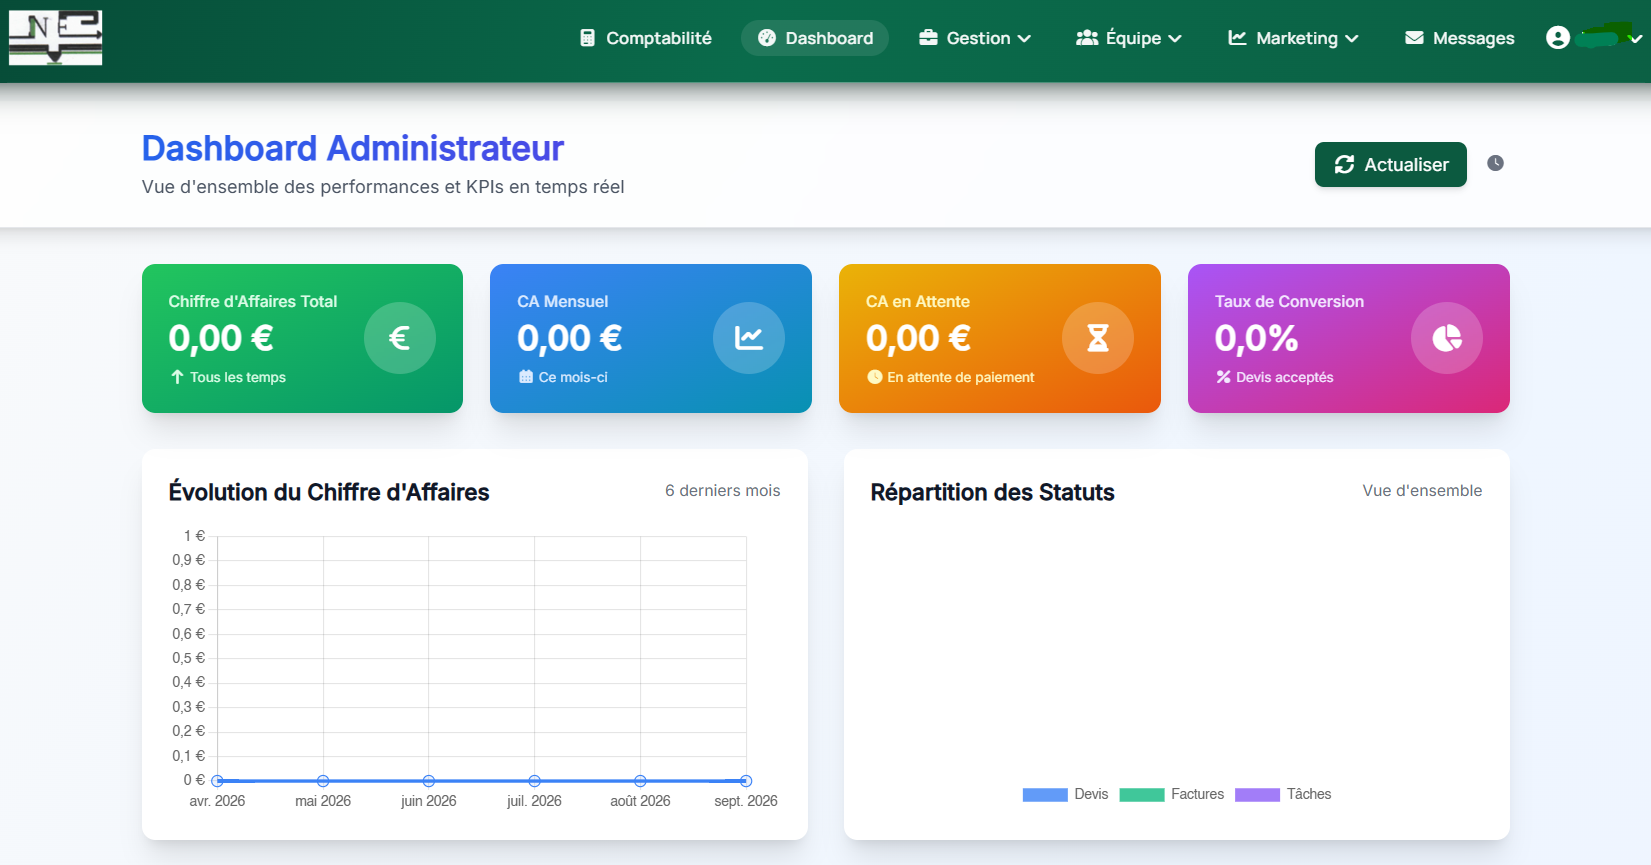Expand the Marketing dropdown menu
The height and width of the screenshot is (865, 1651).
pos(1293,38)
